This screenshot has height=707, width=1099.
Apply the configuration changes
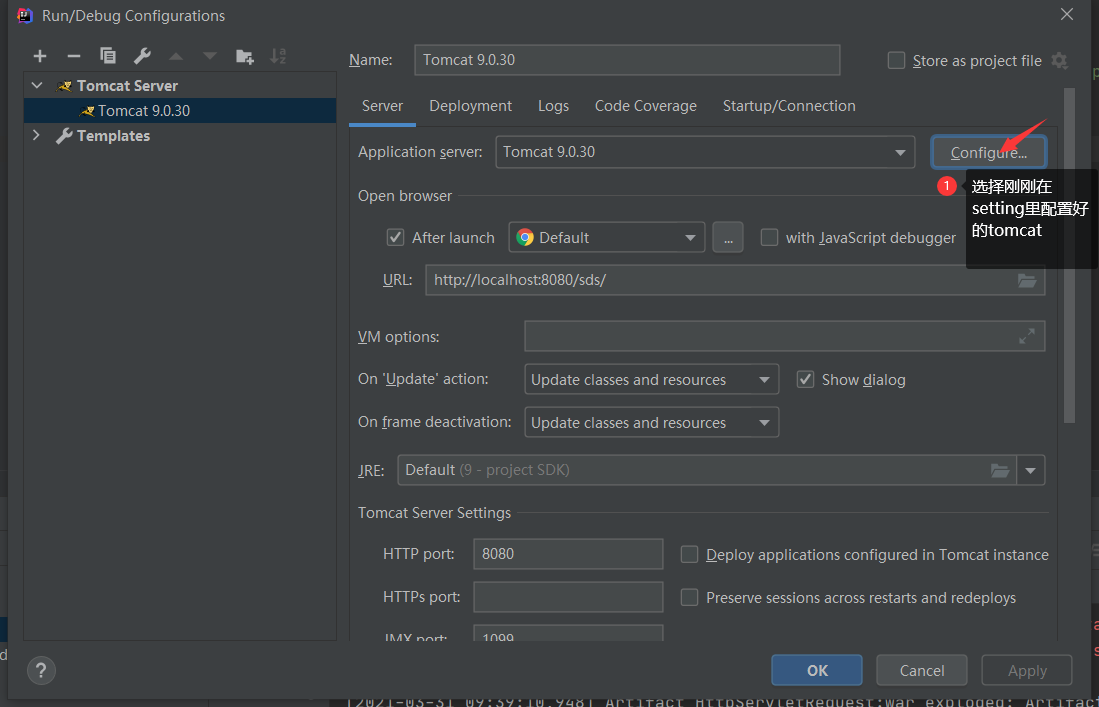point(1026,670)
